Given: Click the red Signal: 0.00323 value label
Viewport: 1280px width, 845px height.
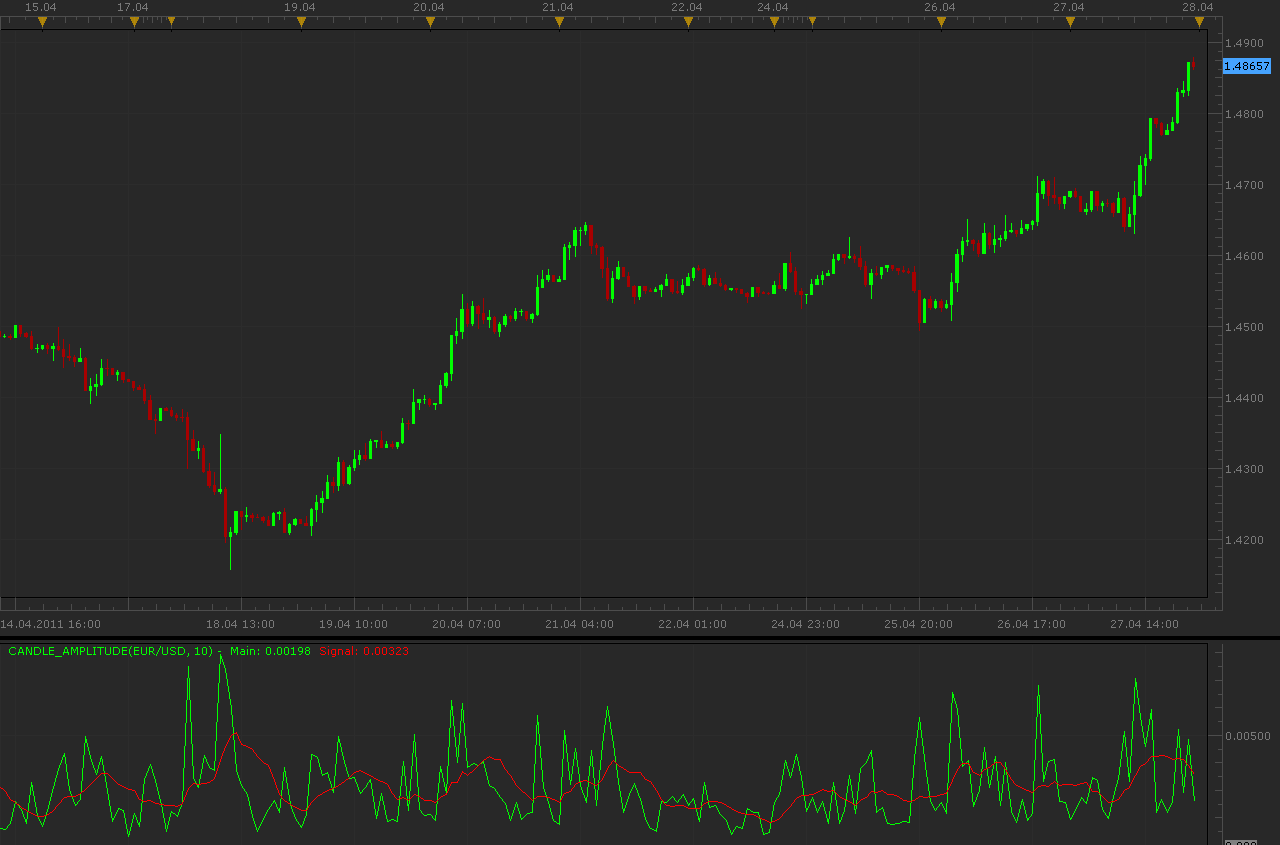Looking at the screenshot, I should coord(364,651).
